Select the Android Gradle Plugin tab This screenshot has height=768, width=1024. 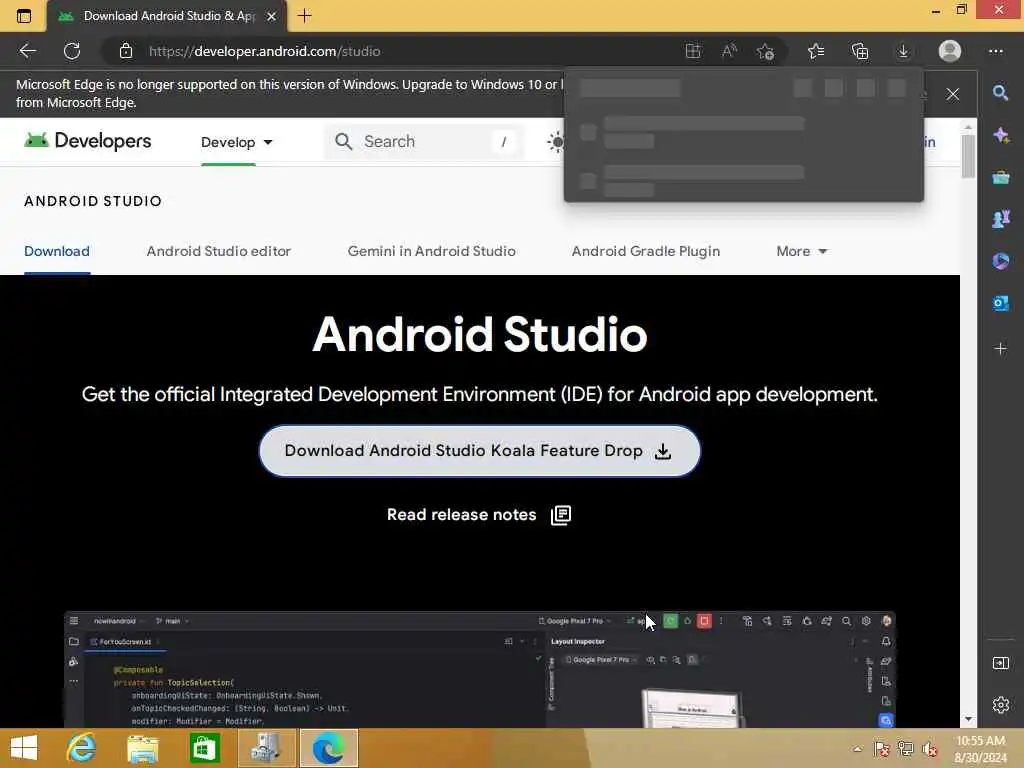point(646,251)
